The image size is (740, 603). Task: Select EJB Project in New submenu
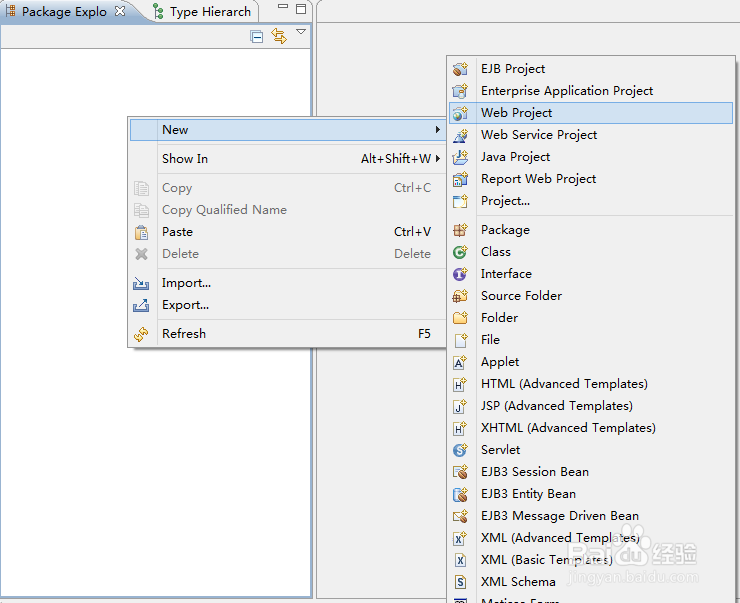591,69
